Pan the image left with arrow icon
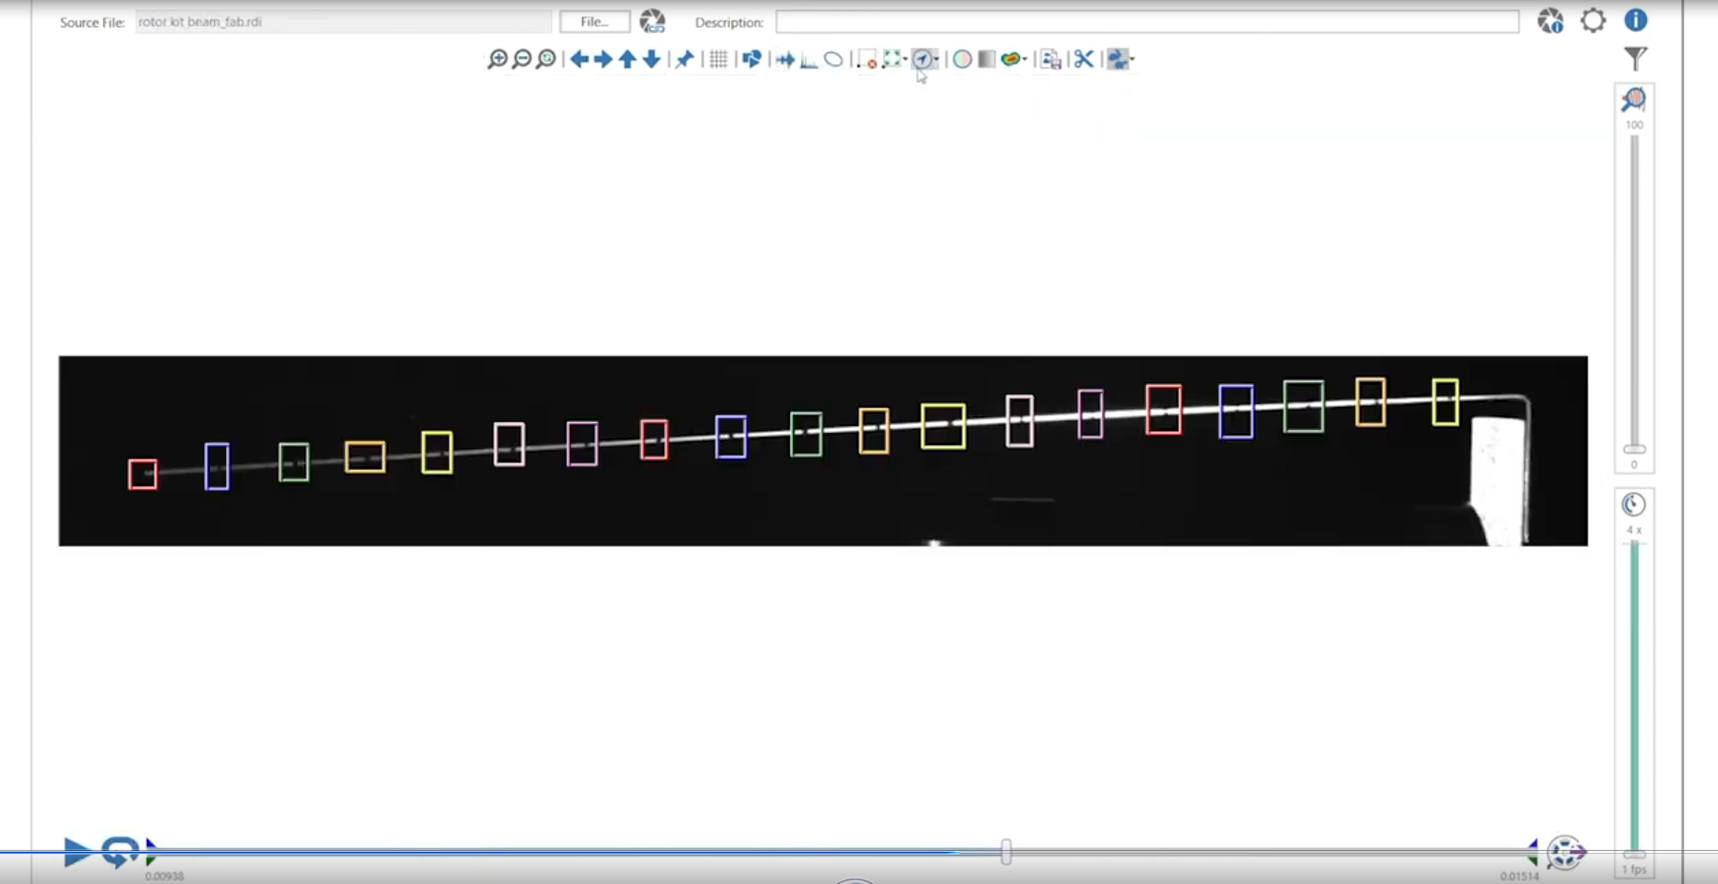The image size is (1718, 884). tap(579, 59)
